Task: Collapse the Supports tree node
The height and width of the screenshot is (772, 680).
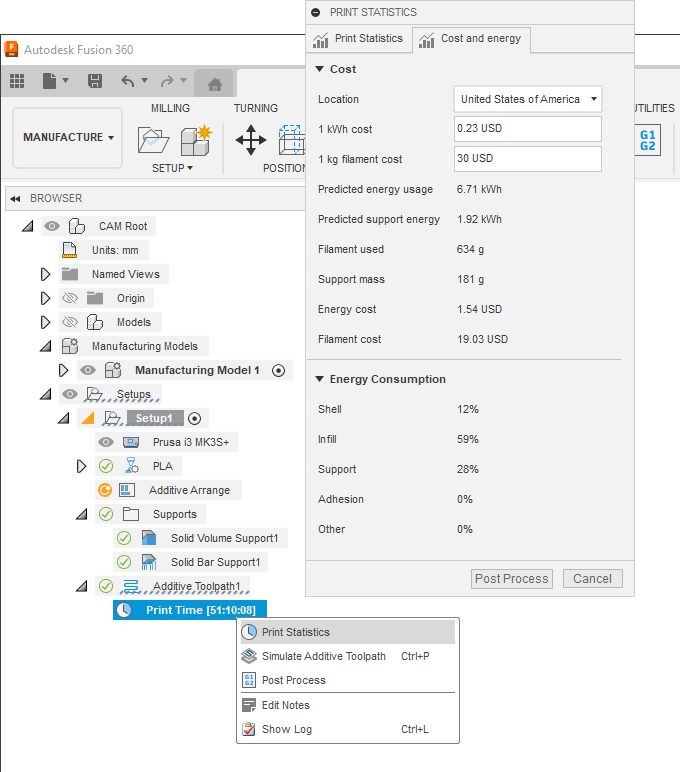Action: pyautogui.click(x=82, y=515)
